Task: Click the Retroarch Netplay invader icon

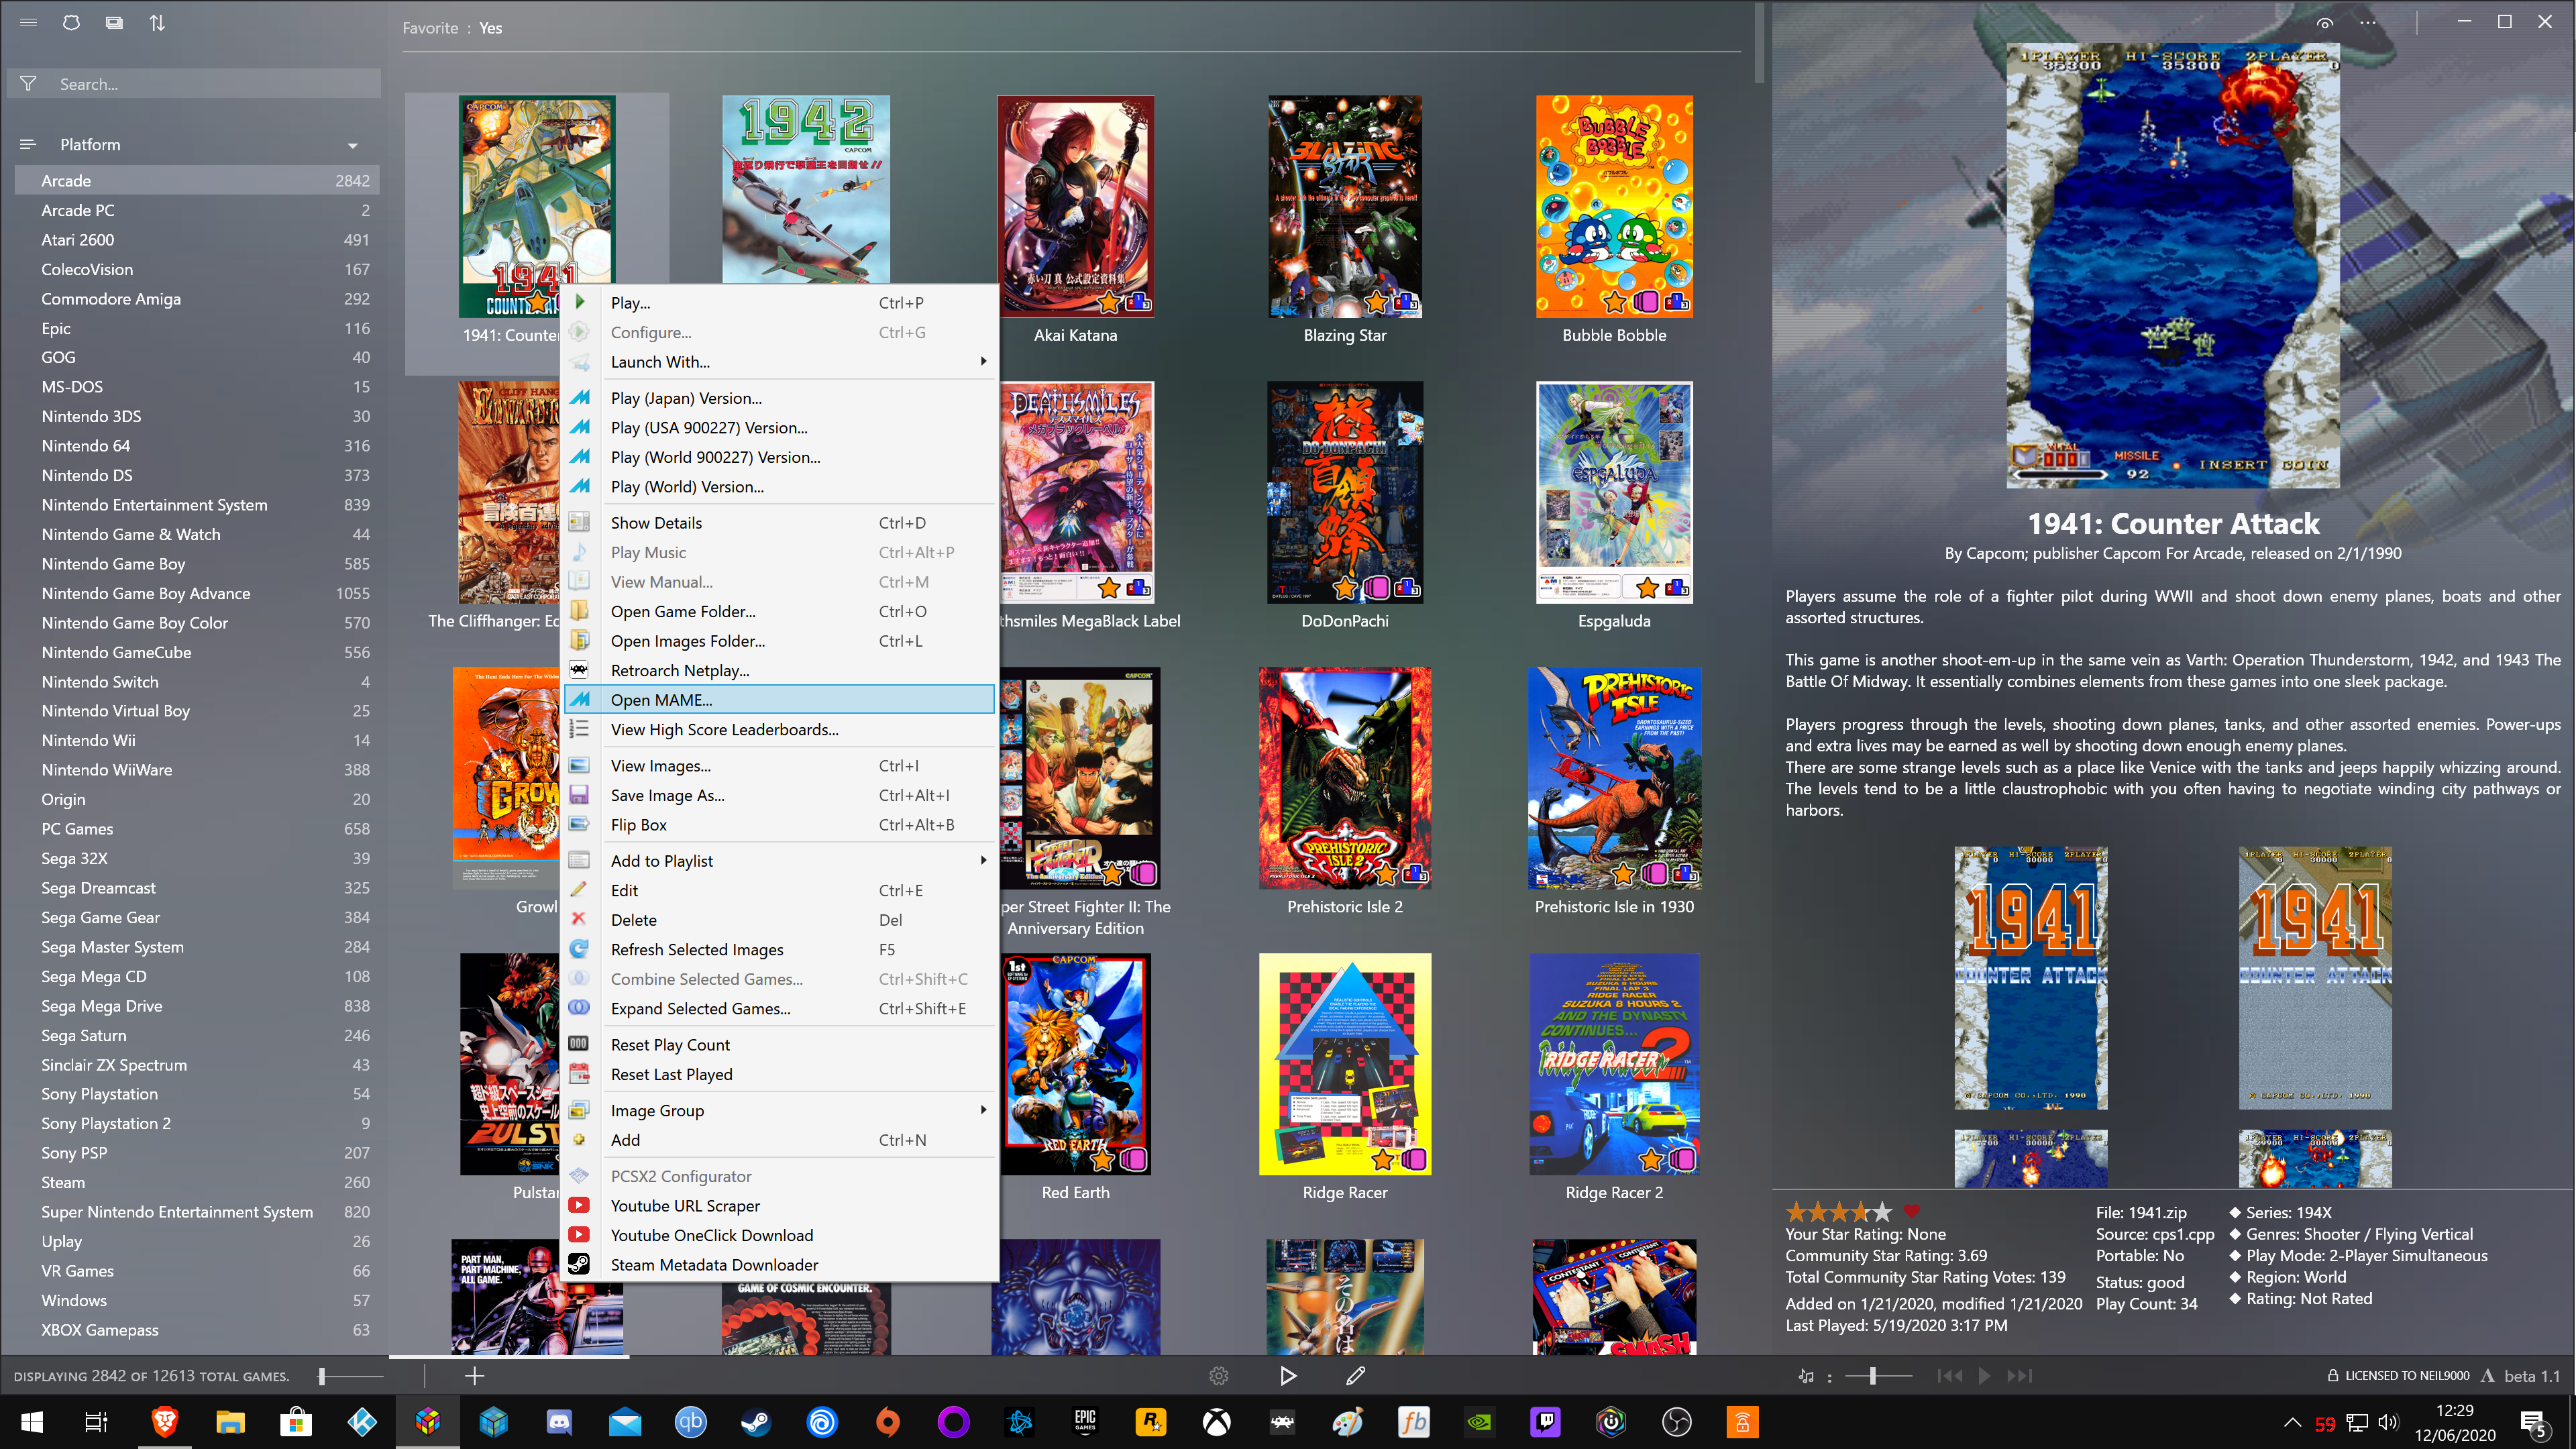Action: [579, 669]
